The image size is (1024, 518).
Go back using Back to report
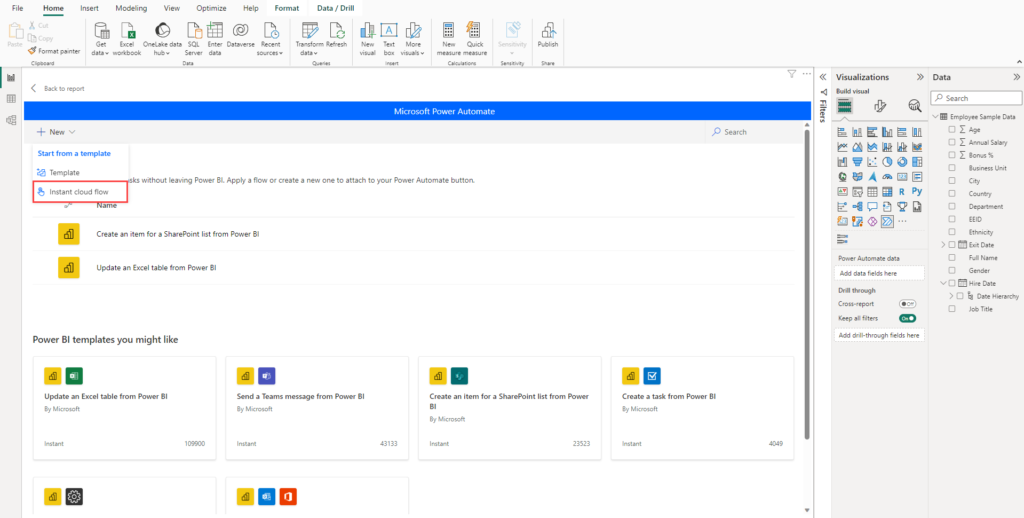point(58,88)
